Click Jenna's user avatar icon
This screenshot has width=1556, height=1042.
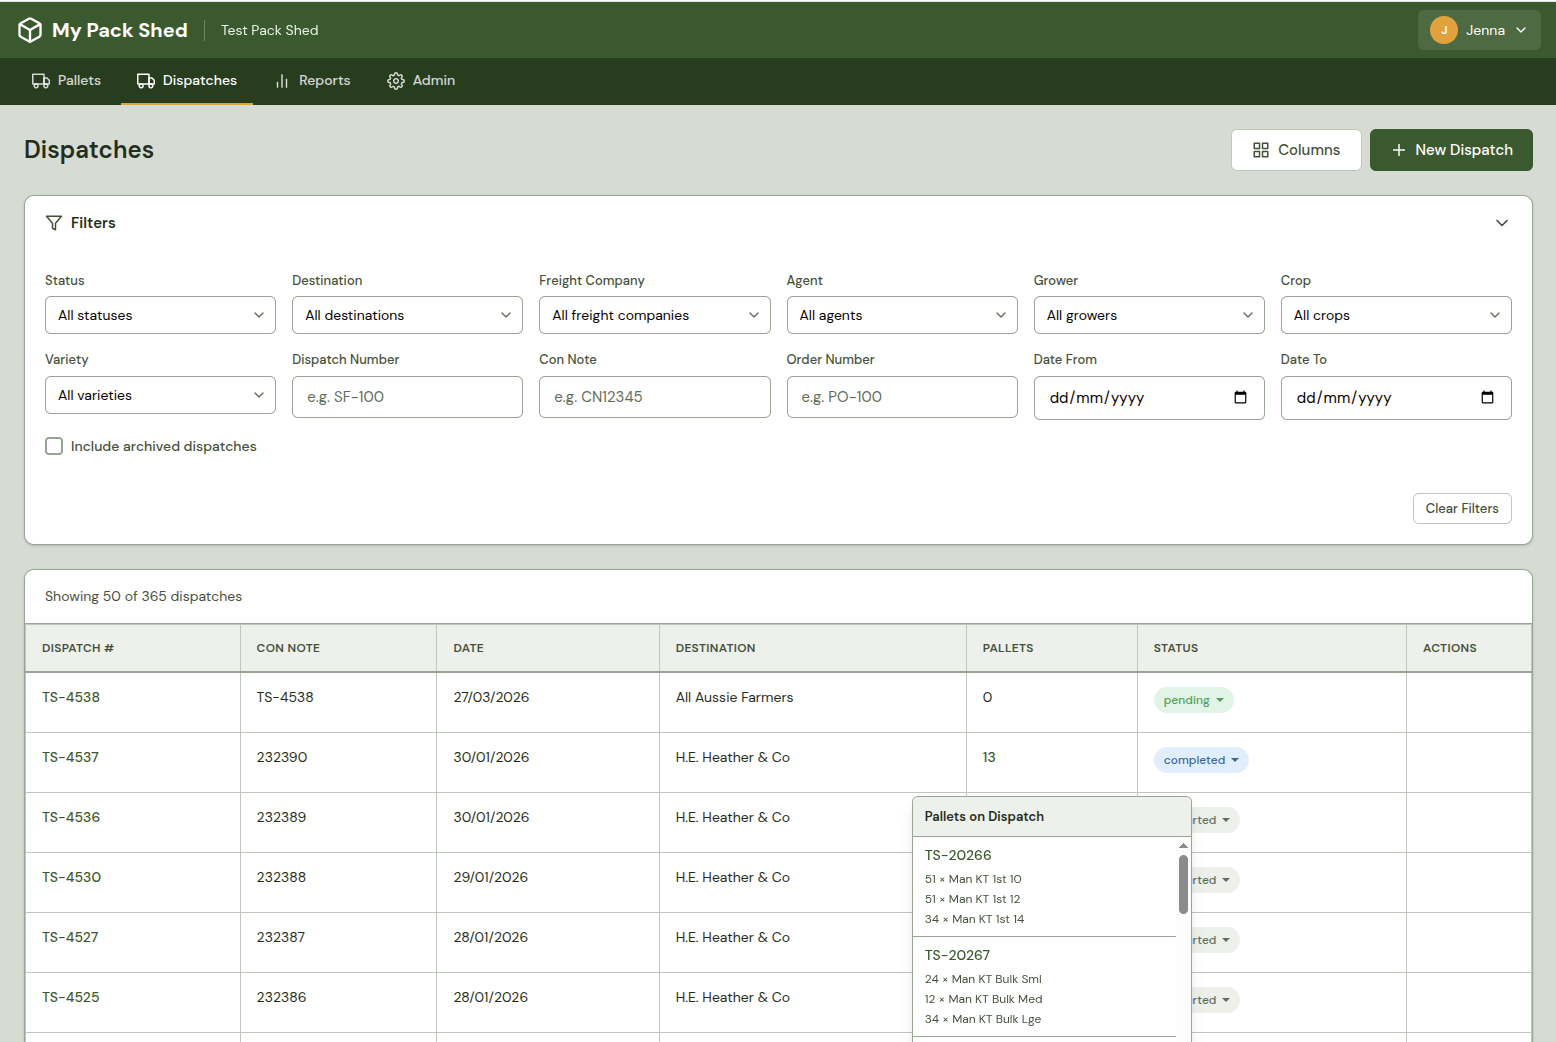1443,30
